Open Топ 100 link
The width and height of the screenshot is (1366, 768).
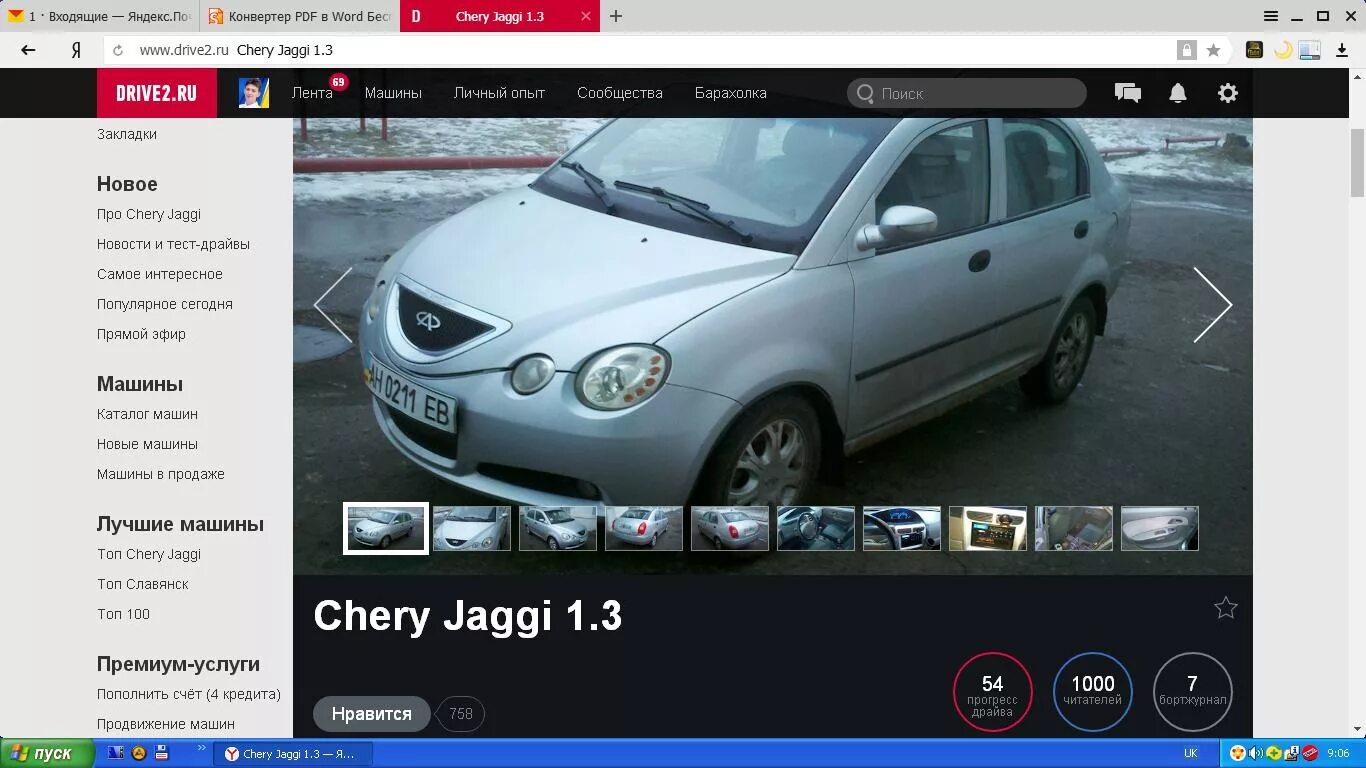[x=123, y=614]
